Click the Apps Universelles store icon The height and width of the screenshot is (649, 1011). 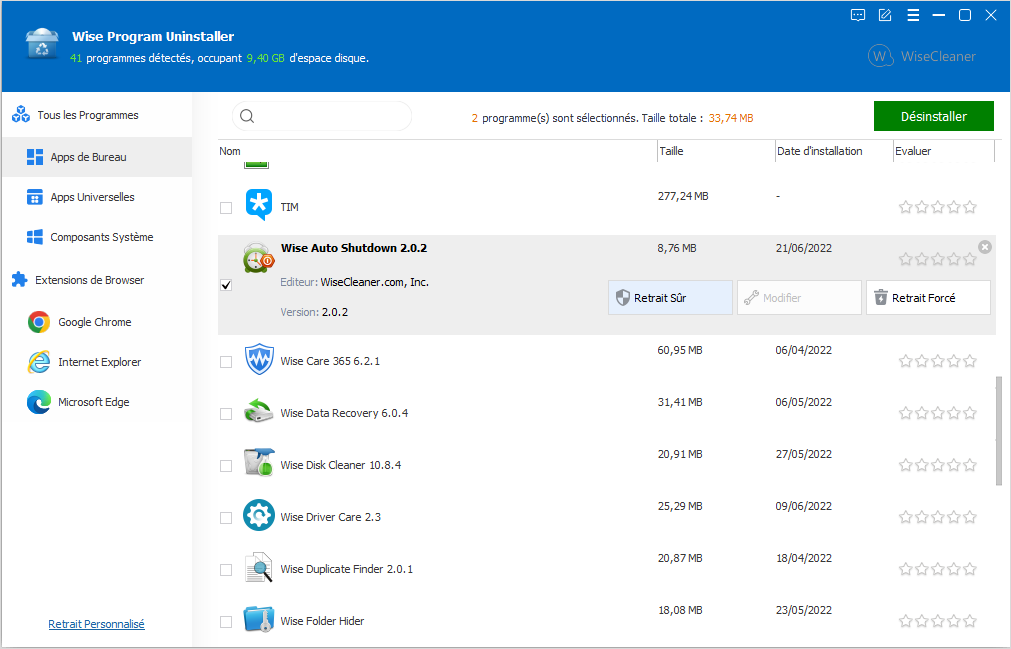pyautogui.click(x=35, y=197)
